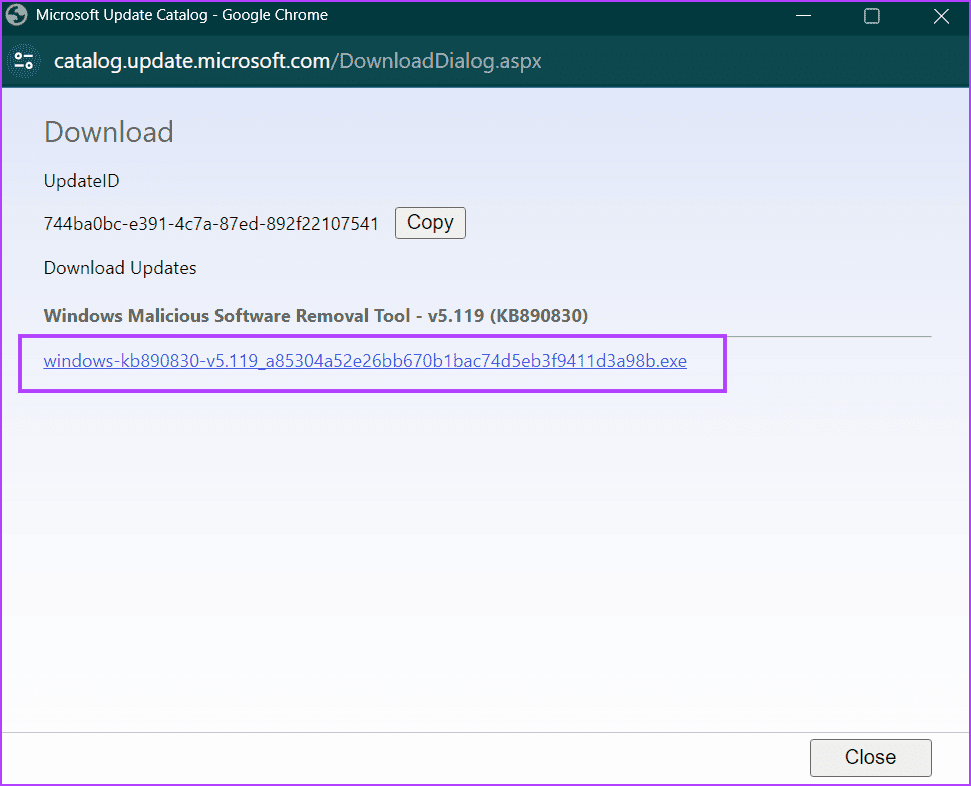971x786 pixels.
Task: Click the 'UpdateID' label
Action: tap(81, 181)
